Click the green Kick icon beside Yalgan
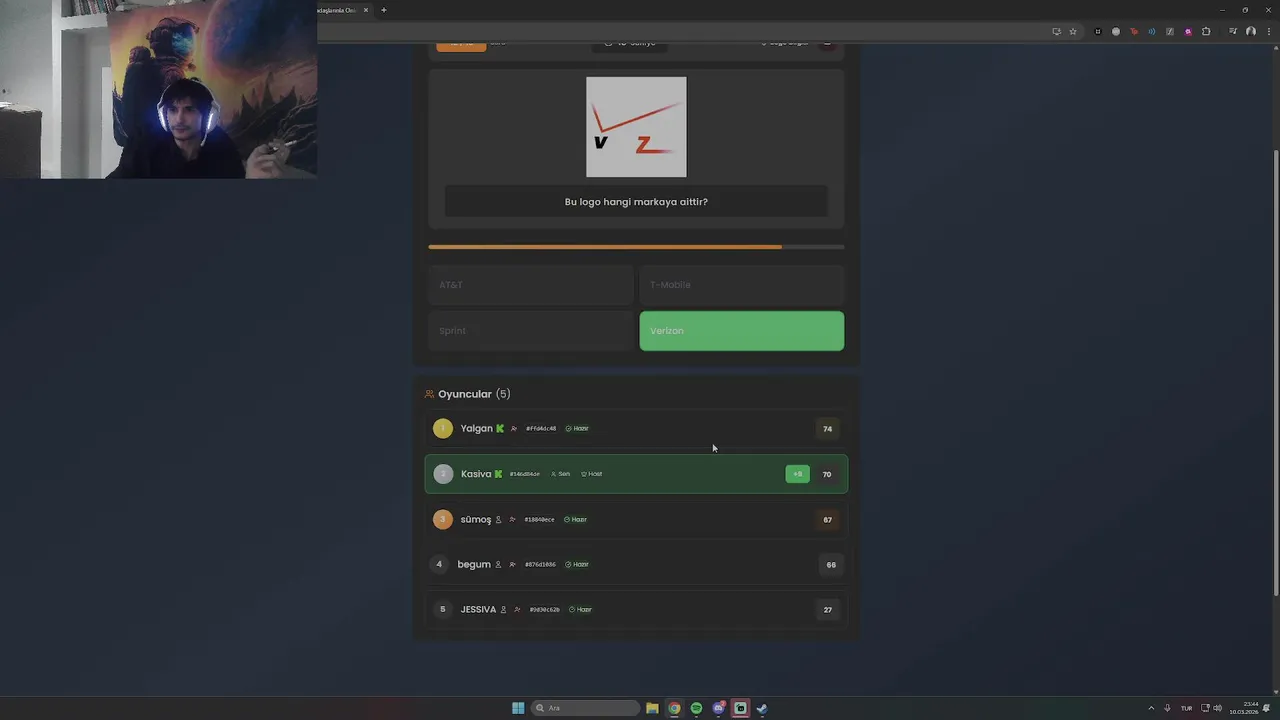This screenshot has width=1280, height=720. (500, 428)
